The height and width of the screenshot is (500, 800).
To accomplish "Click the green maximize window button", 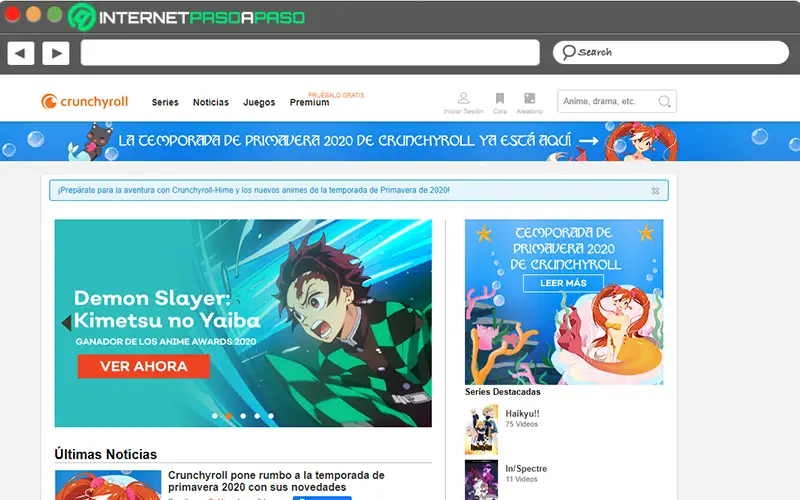I will pyautogui.click(x=55, y=14).
